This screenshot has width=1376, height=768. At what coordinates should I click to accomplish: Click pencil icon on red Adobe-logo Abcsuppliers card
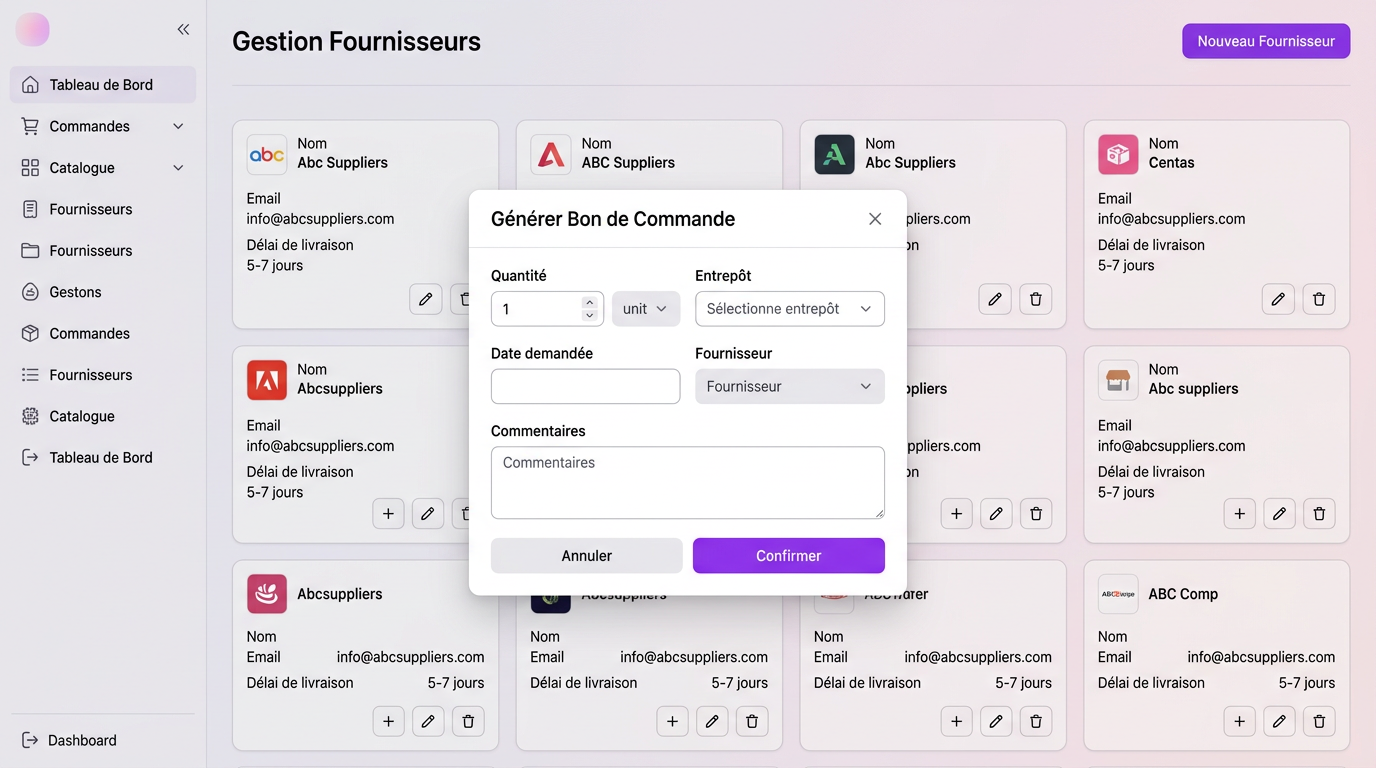click(428, 514)
